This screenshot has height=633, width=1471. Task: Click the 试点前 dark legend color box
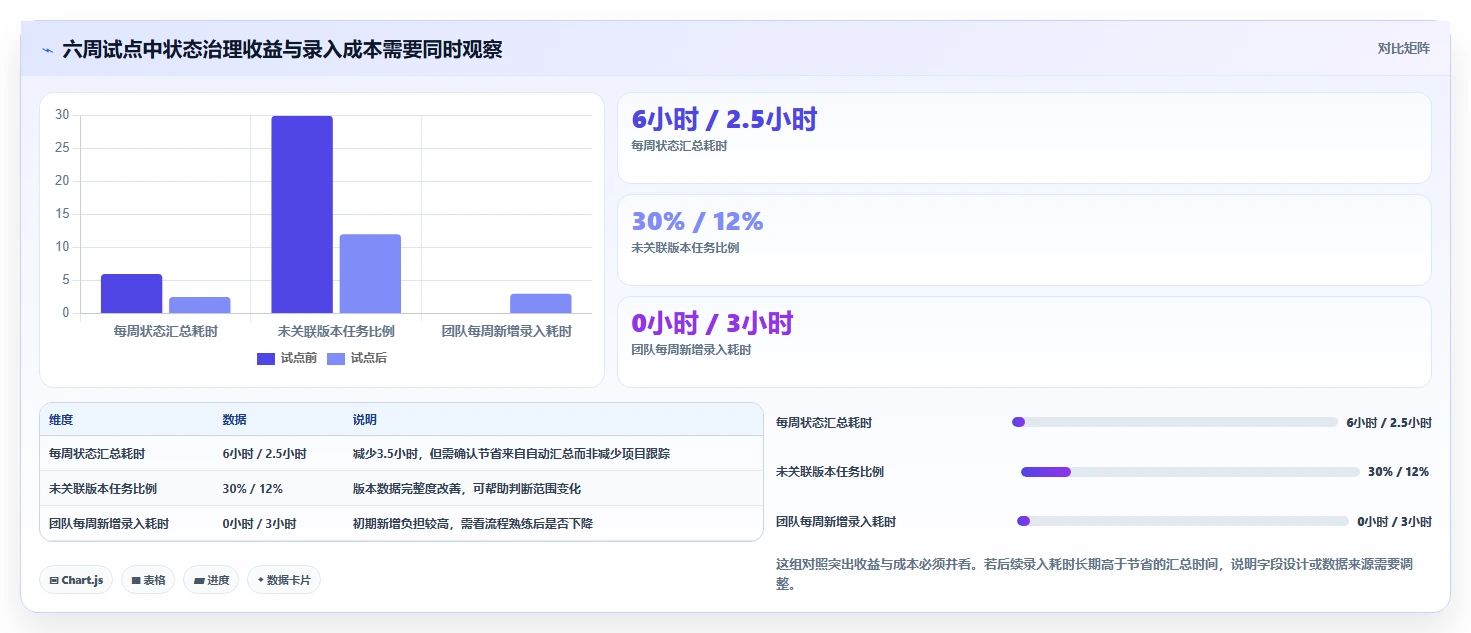(266, 358)
